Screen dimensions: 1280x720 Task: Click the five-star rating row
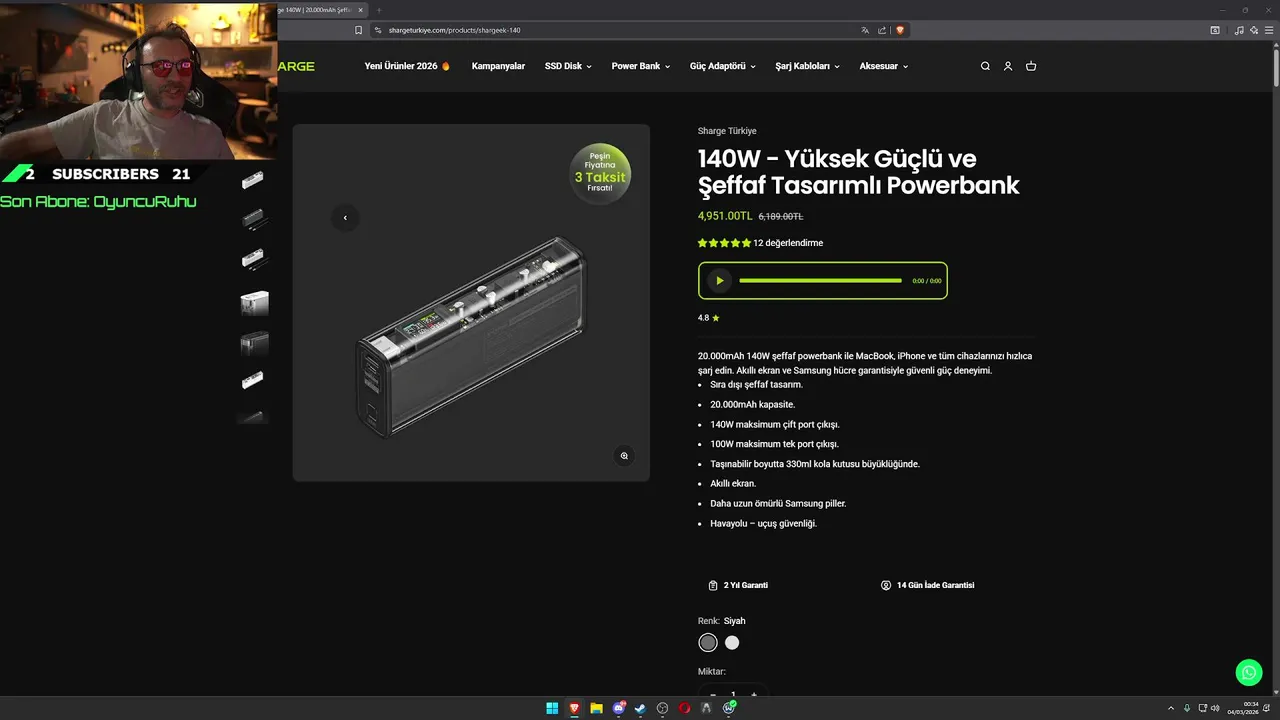(x=724, y=243)
